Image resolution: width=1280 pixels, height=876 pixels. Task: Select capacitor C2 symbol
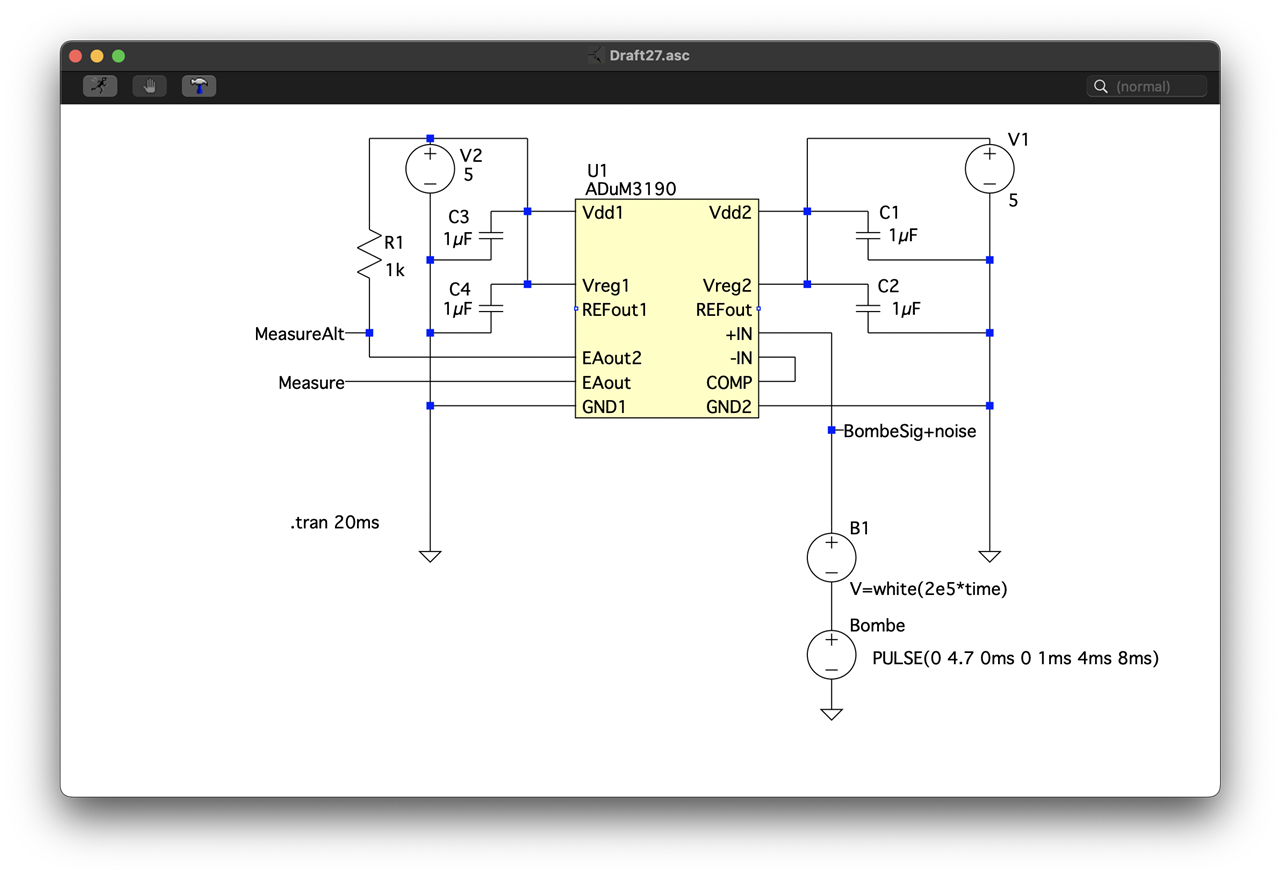pos(868,309)
